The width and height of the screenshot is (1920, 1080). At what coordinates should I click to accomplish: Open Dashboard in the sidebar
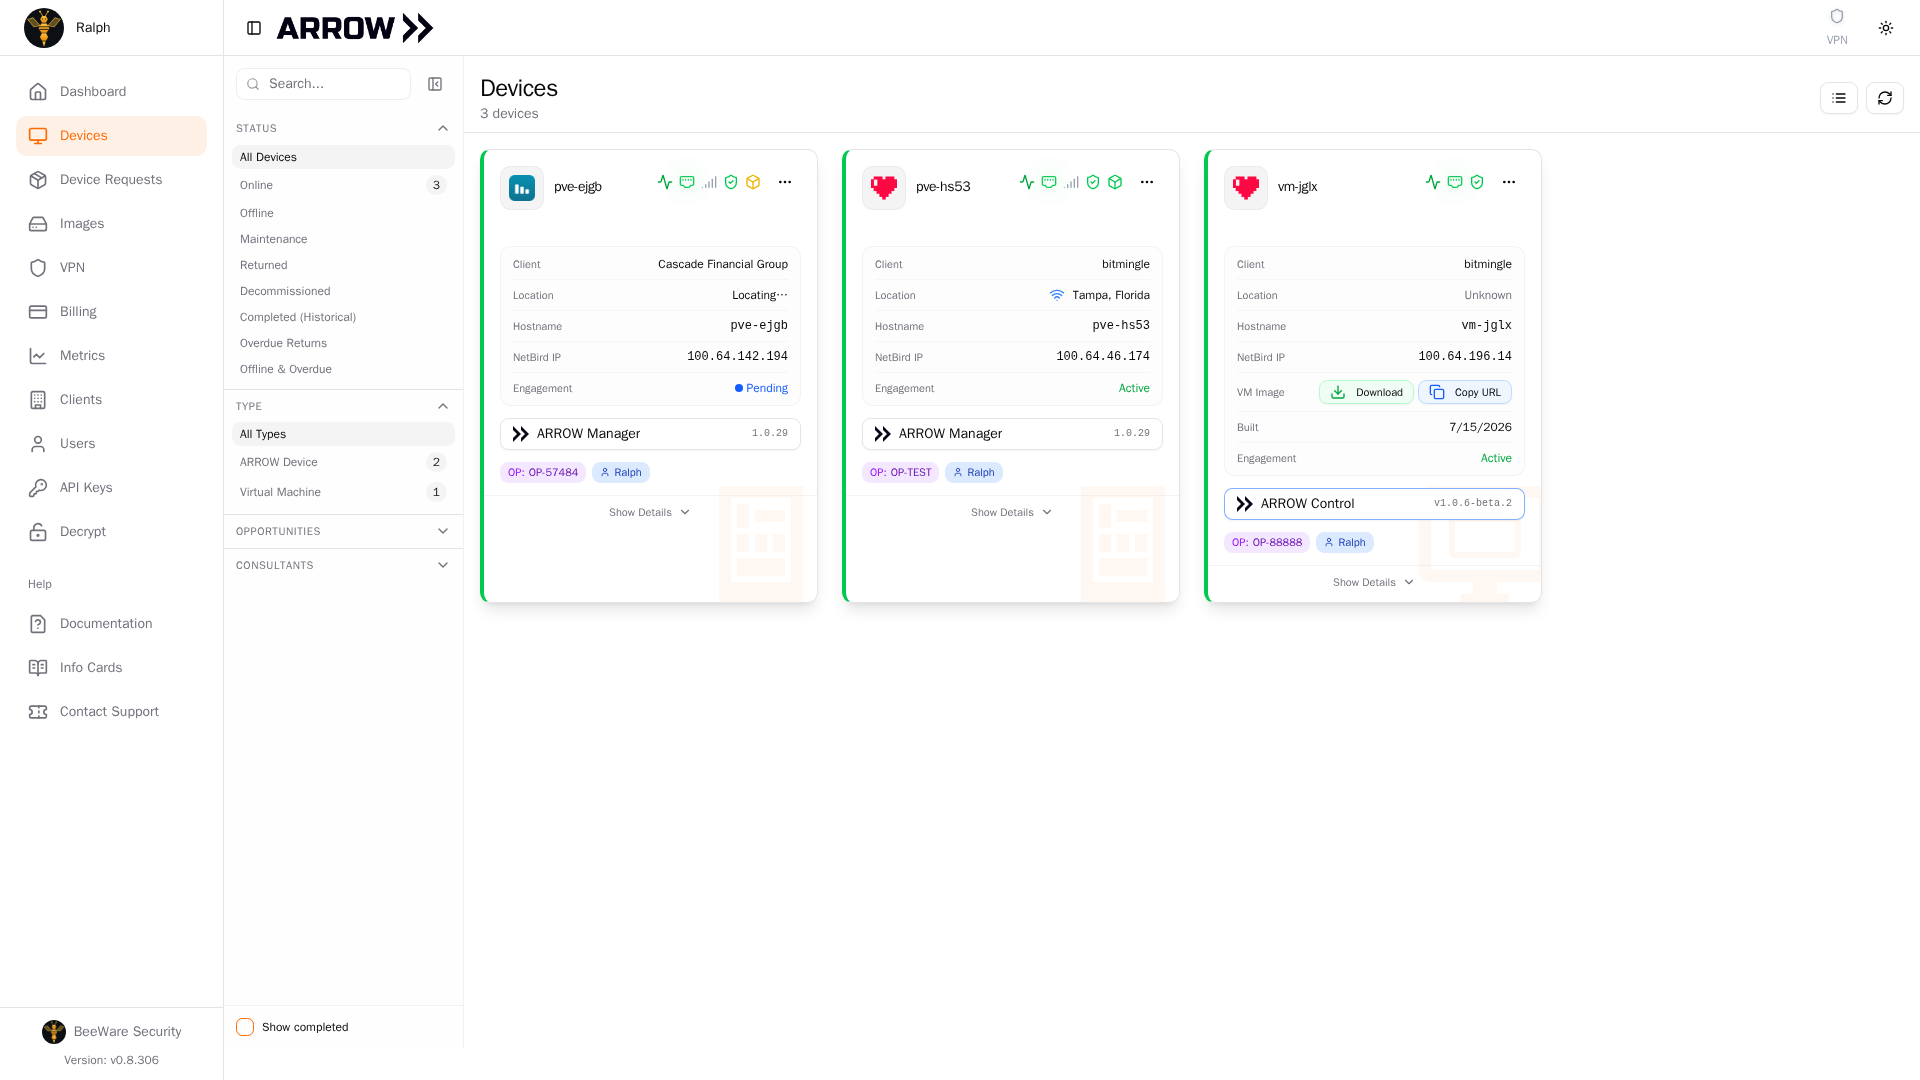coord(111,92)
